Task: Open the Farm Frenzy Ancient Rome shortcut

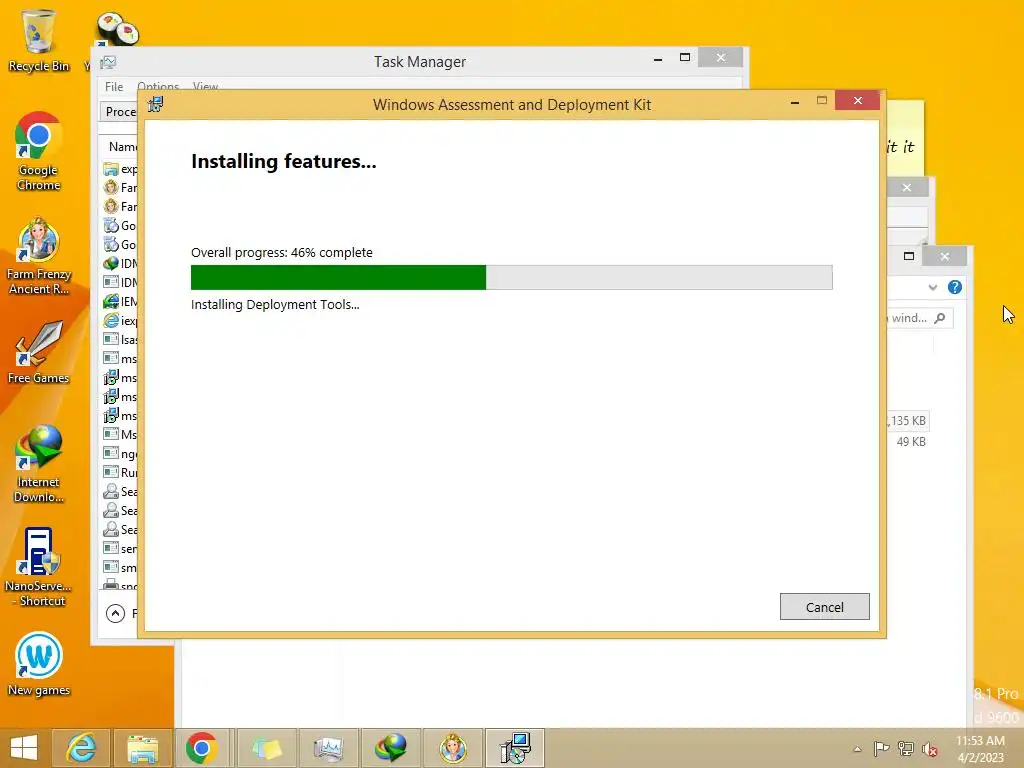Action: [x=39, y=256]
